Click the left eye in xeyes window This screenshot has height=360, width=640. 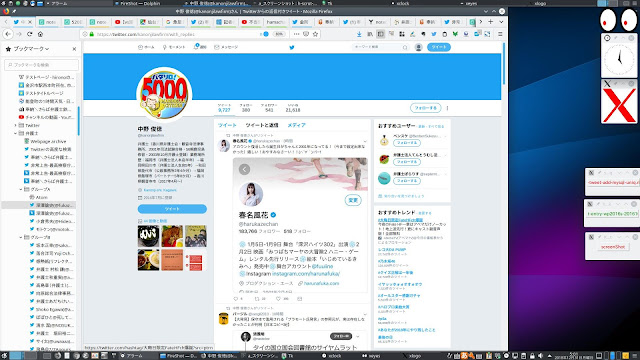608,19
